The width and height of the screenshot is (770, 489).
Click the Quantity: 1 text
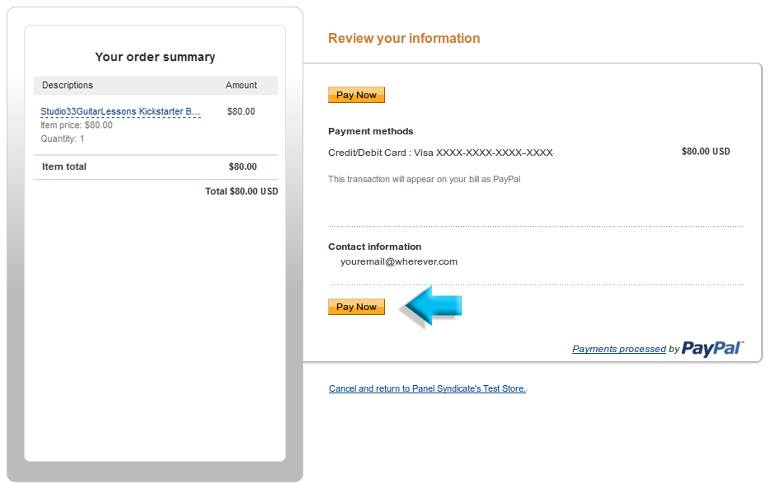[62, 139]
